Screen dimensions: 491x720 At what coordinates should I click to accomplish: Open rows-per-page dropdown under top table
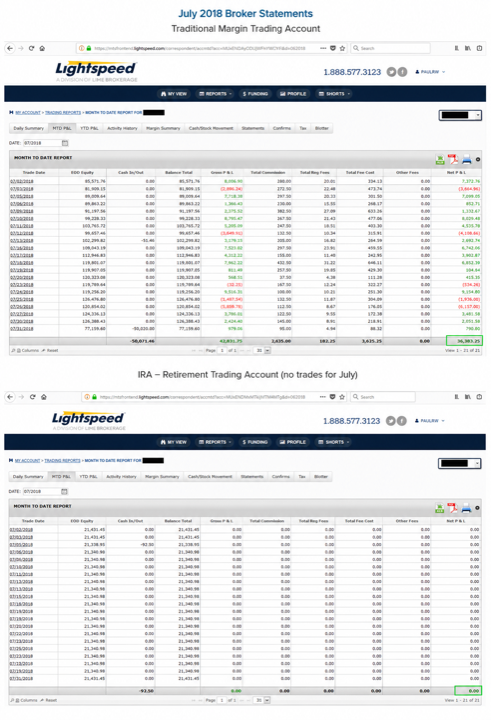click(263, 350)
